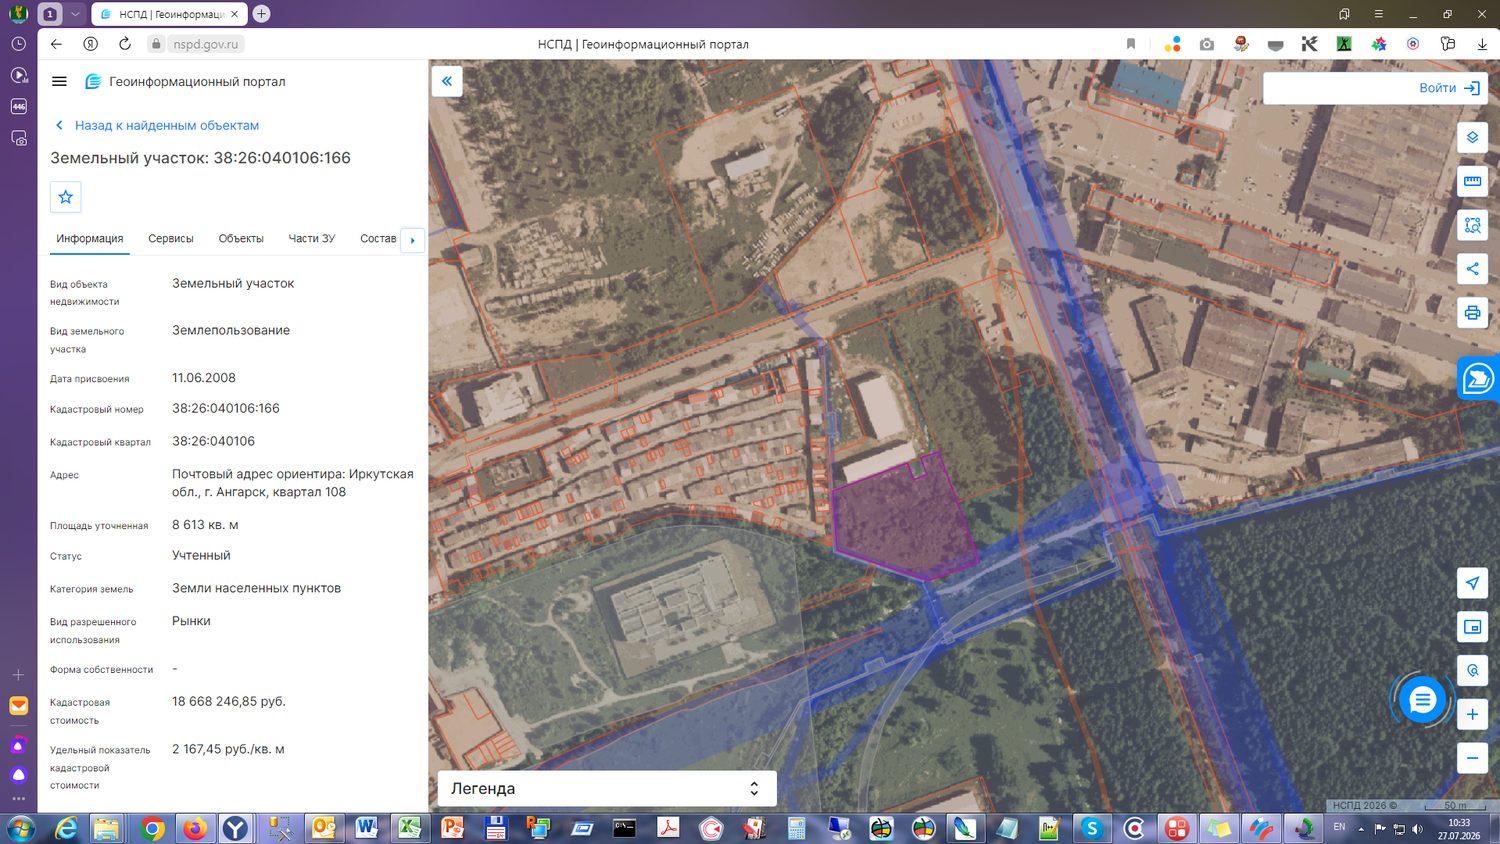Open the chat assistant bubble
This screenshot has height=844, width=1500.
(1422, 700)
